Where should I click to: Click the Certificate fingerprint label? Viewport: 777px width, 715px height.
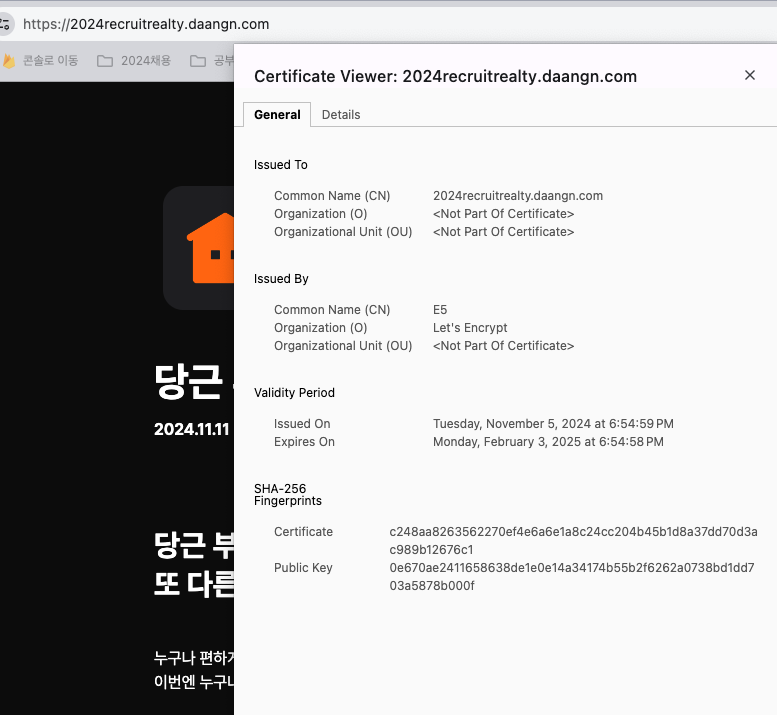(x=303, y=532)
